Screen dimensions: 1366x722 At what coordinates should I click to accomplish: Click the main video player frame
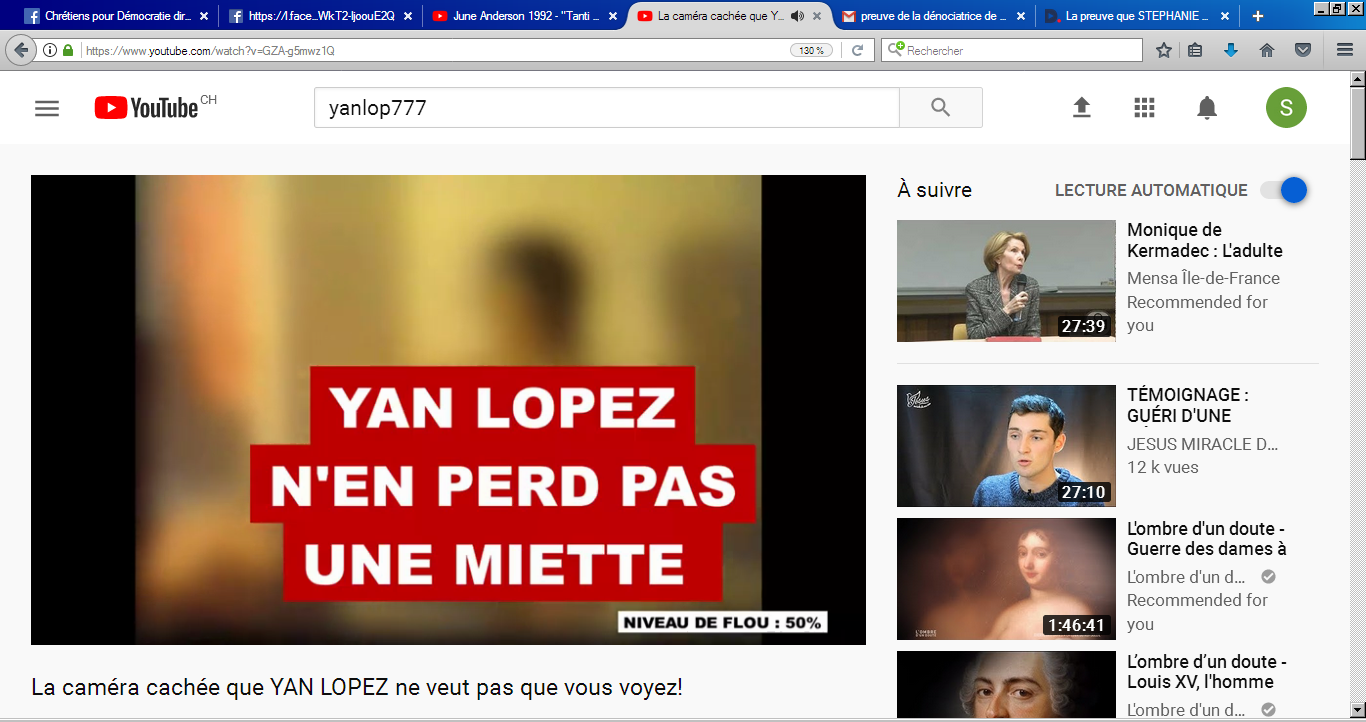448,410
